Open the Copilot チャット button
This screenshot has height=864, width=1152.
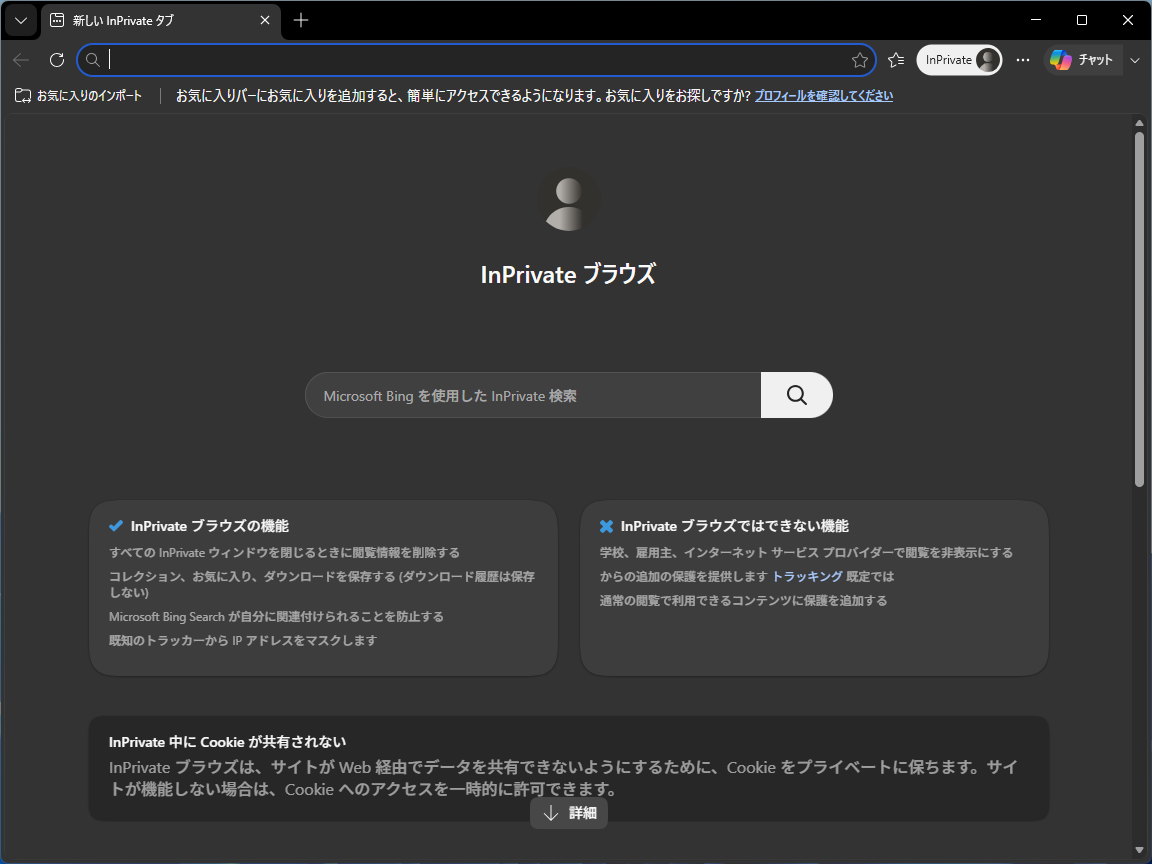1081,60
